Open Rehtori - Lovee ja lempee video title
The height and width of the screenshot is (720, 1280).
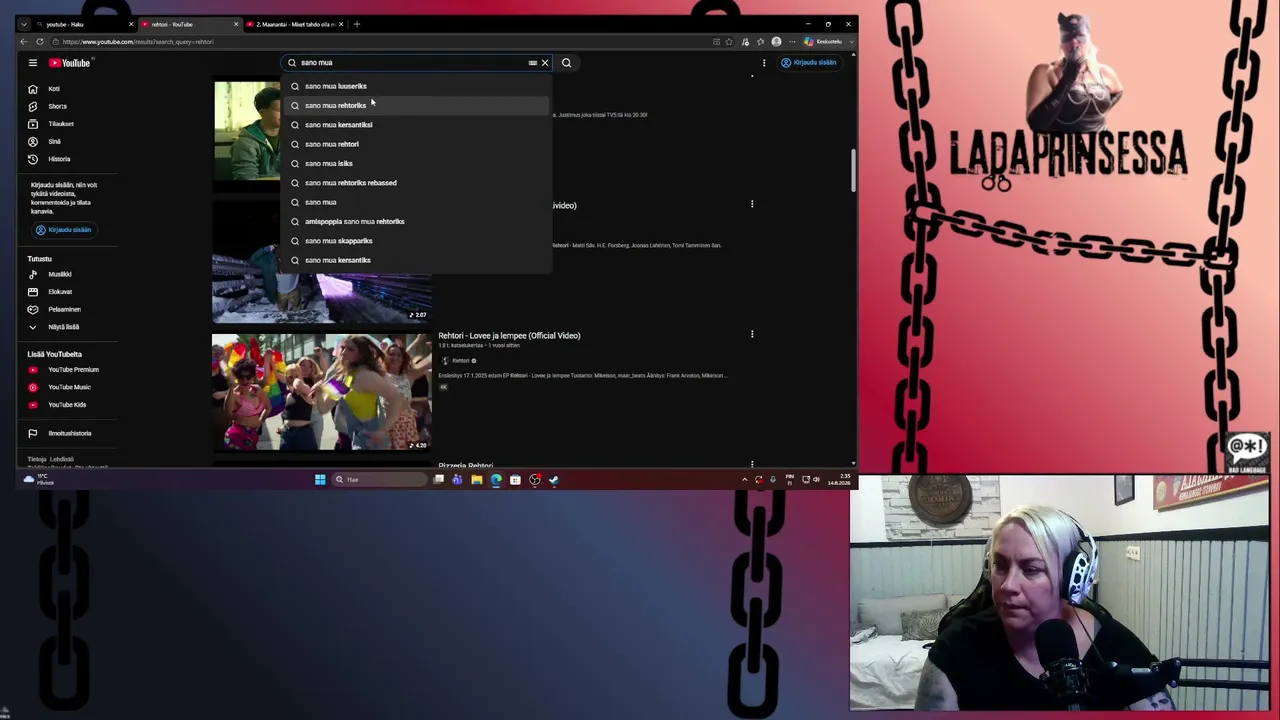509,336
